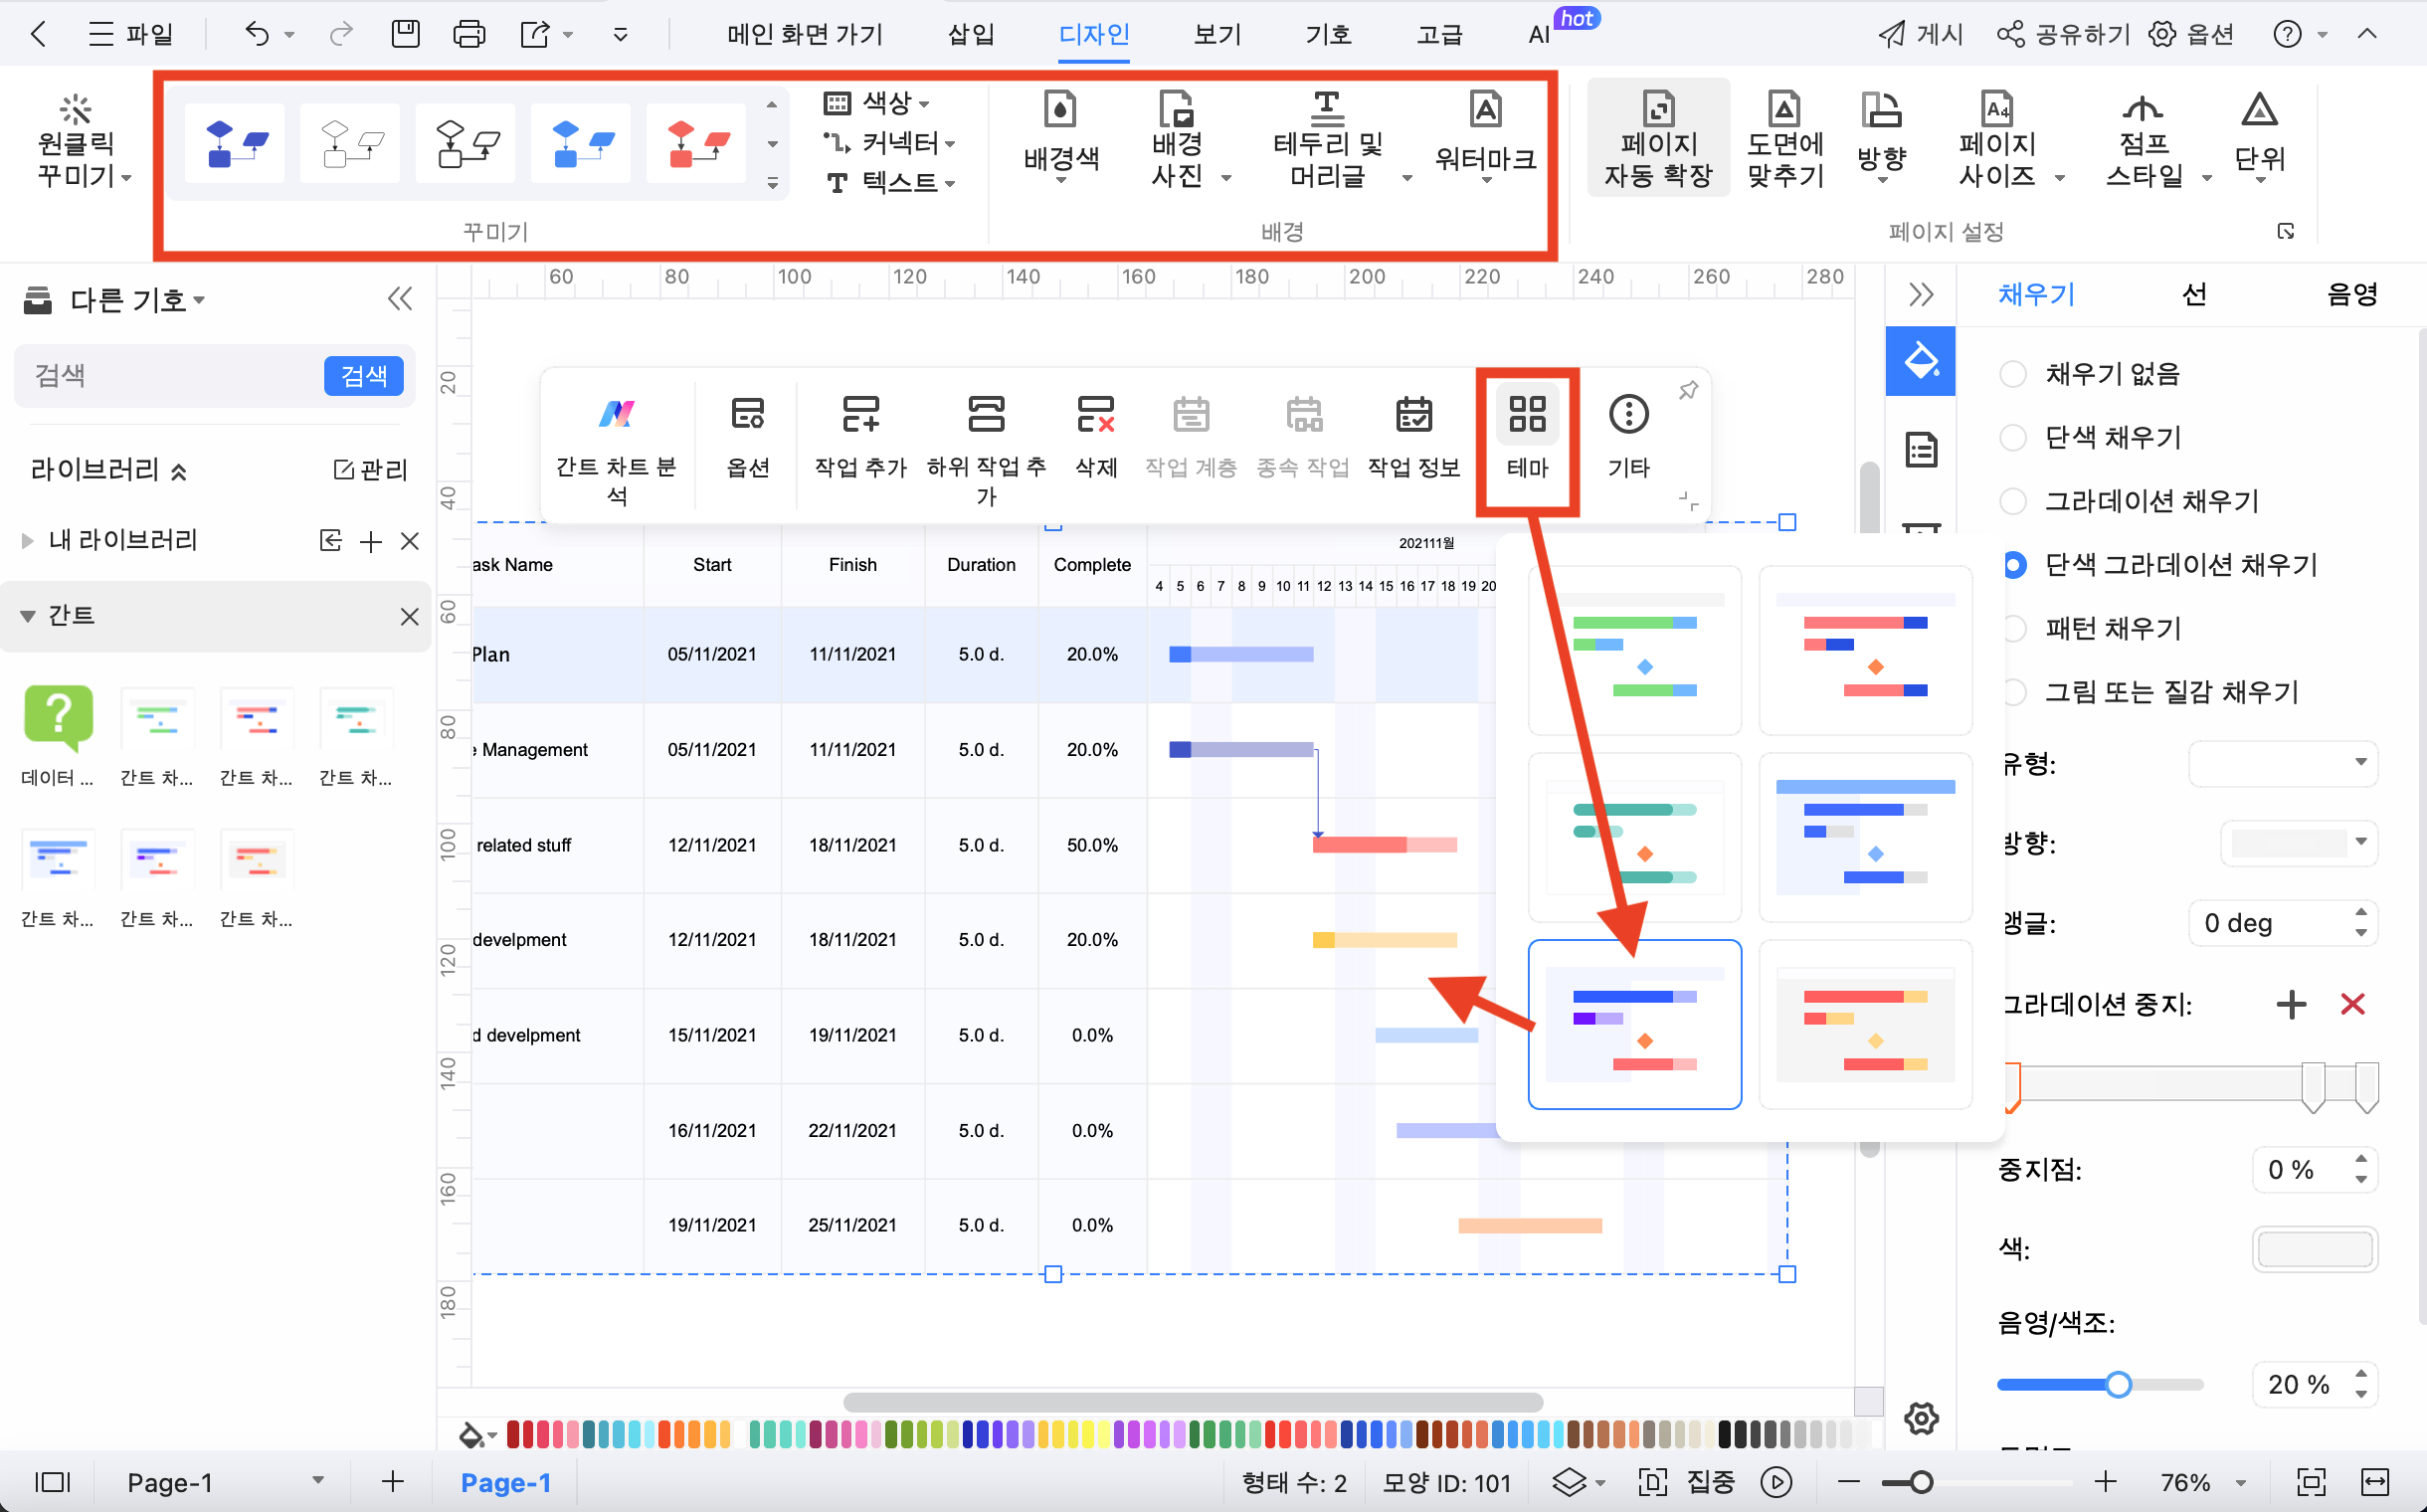Collapse right format panel with double chevron
Image resolution: width=2427 pixels, height=1512 pixels.
click(1920, 294)
